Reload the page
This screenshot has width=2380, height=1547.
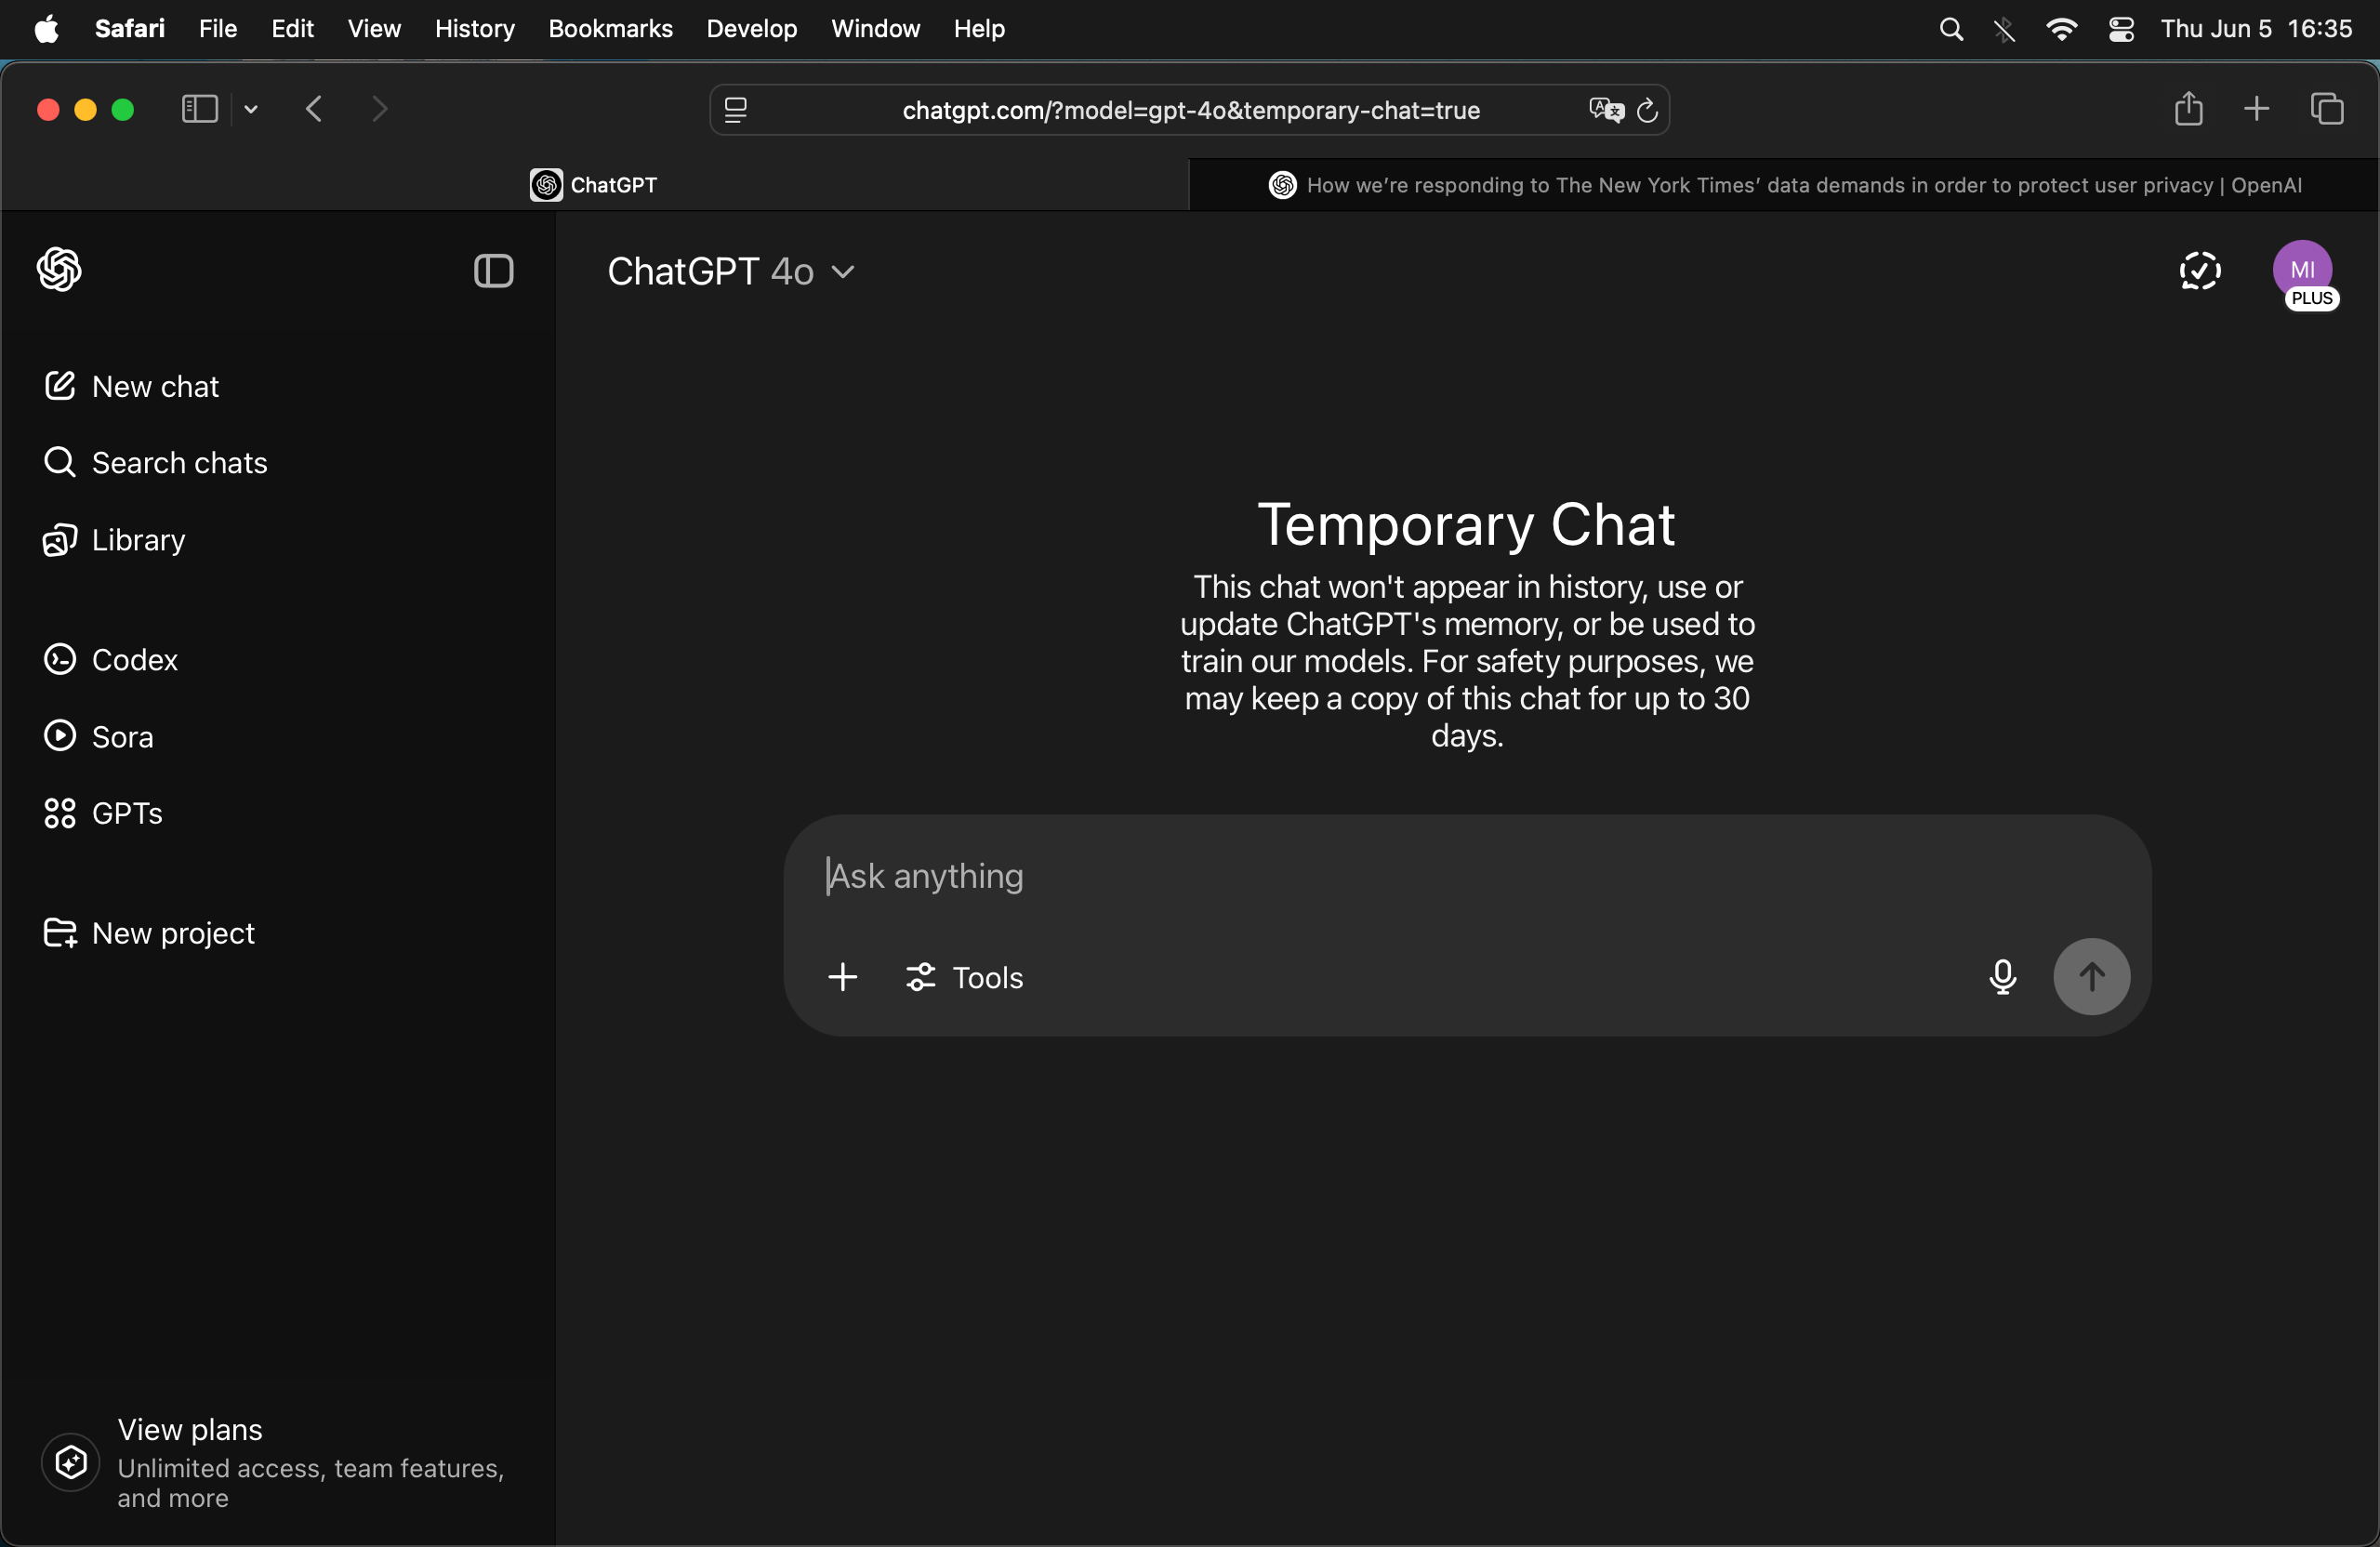[x=1647, y=111]
